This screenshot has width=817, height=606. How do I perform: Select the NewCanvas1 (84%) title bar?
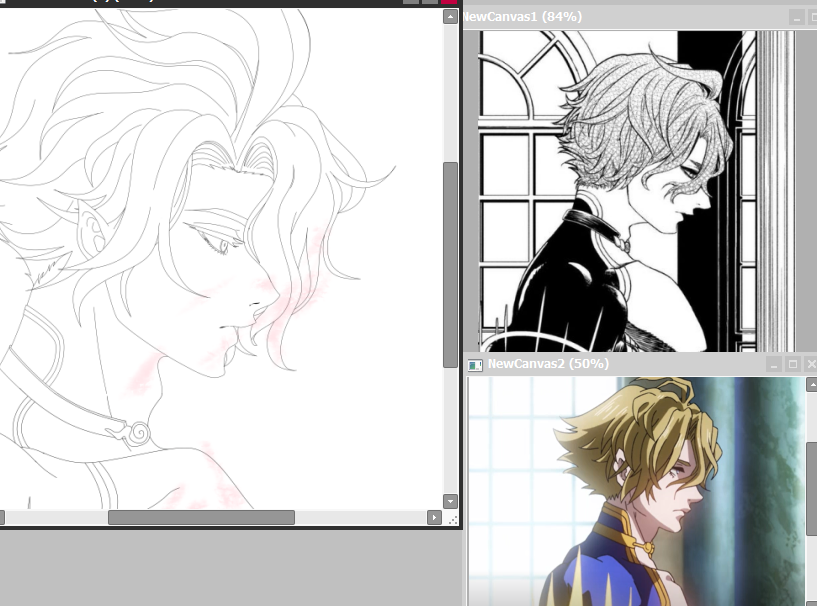coord(639,17)
